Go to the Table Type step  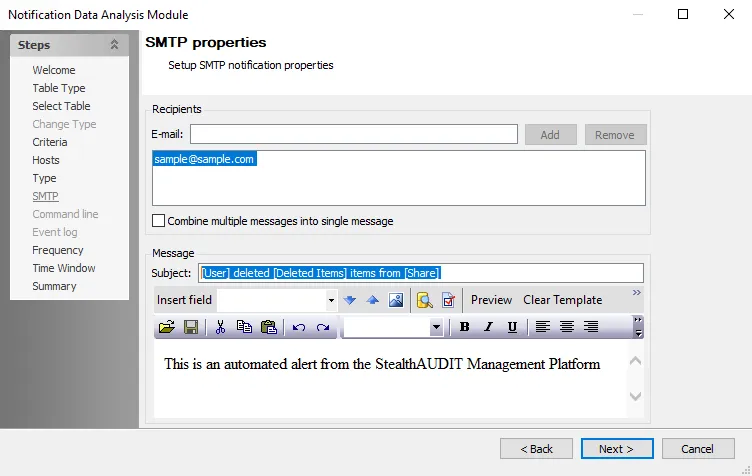[x=59, y=88]
